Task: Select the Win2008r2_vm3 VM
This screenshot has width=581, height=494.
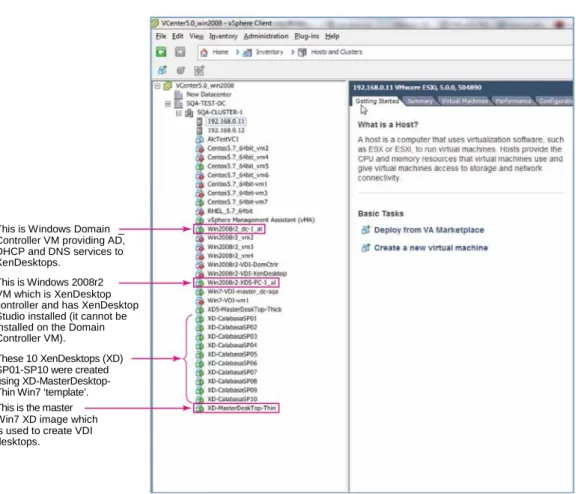Action: pyautogui.click(x=230, y=247)
